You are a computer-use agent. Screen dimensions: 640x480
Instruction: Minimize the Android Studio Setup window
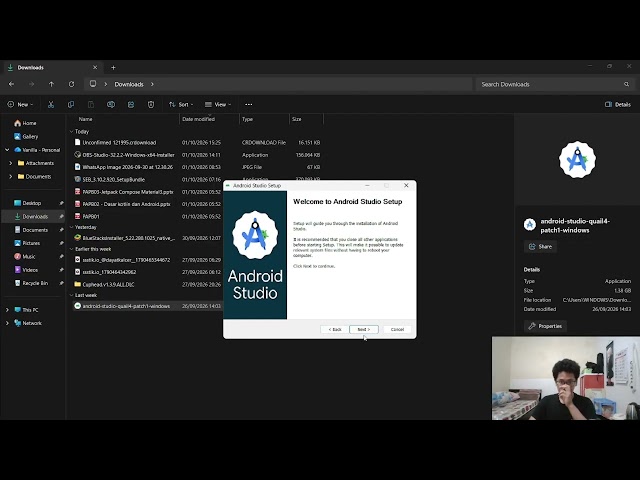click(x=367, y=185)
